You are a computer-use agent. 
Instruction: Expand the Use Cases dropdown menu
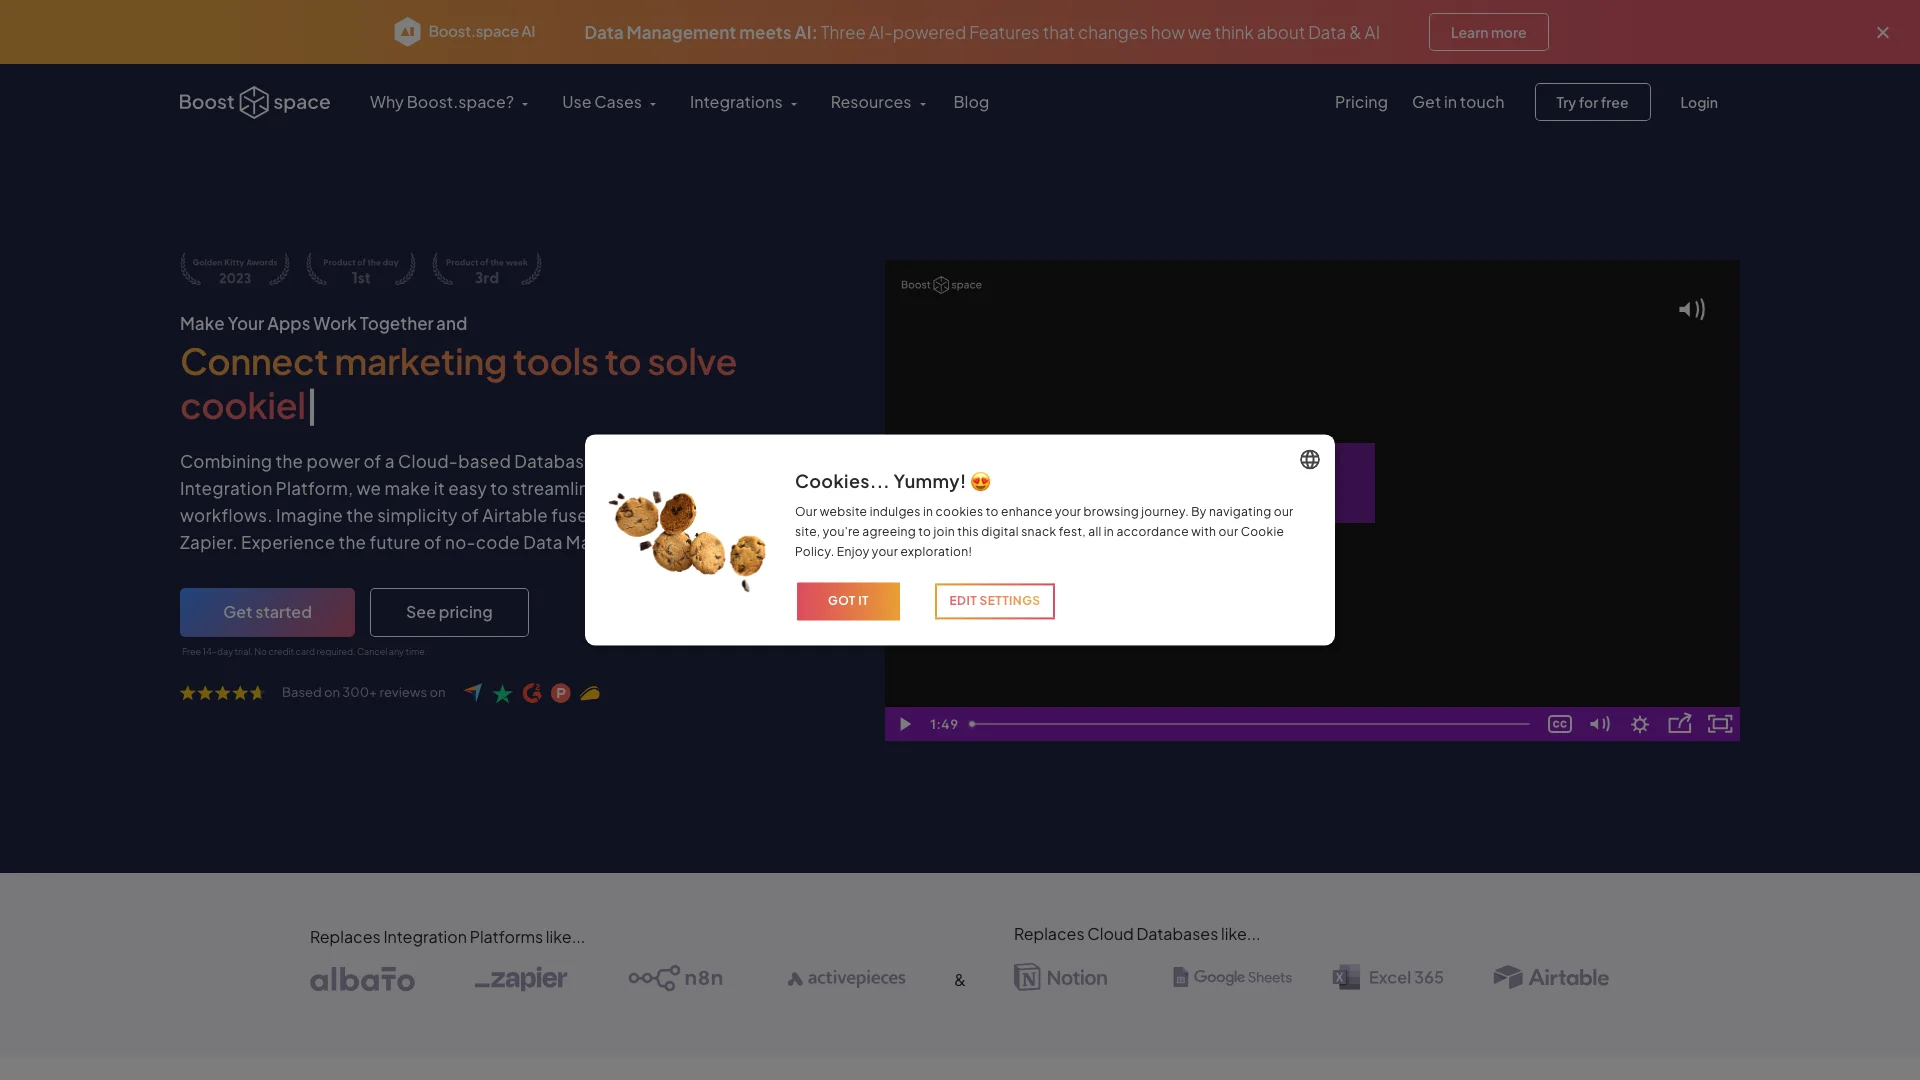609,102
